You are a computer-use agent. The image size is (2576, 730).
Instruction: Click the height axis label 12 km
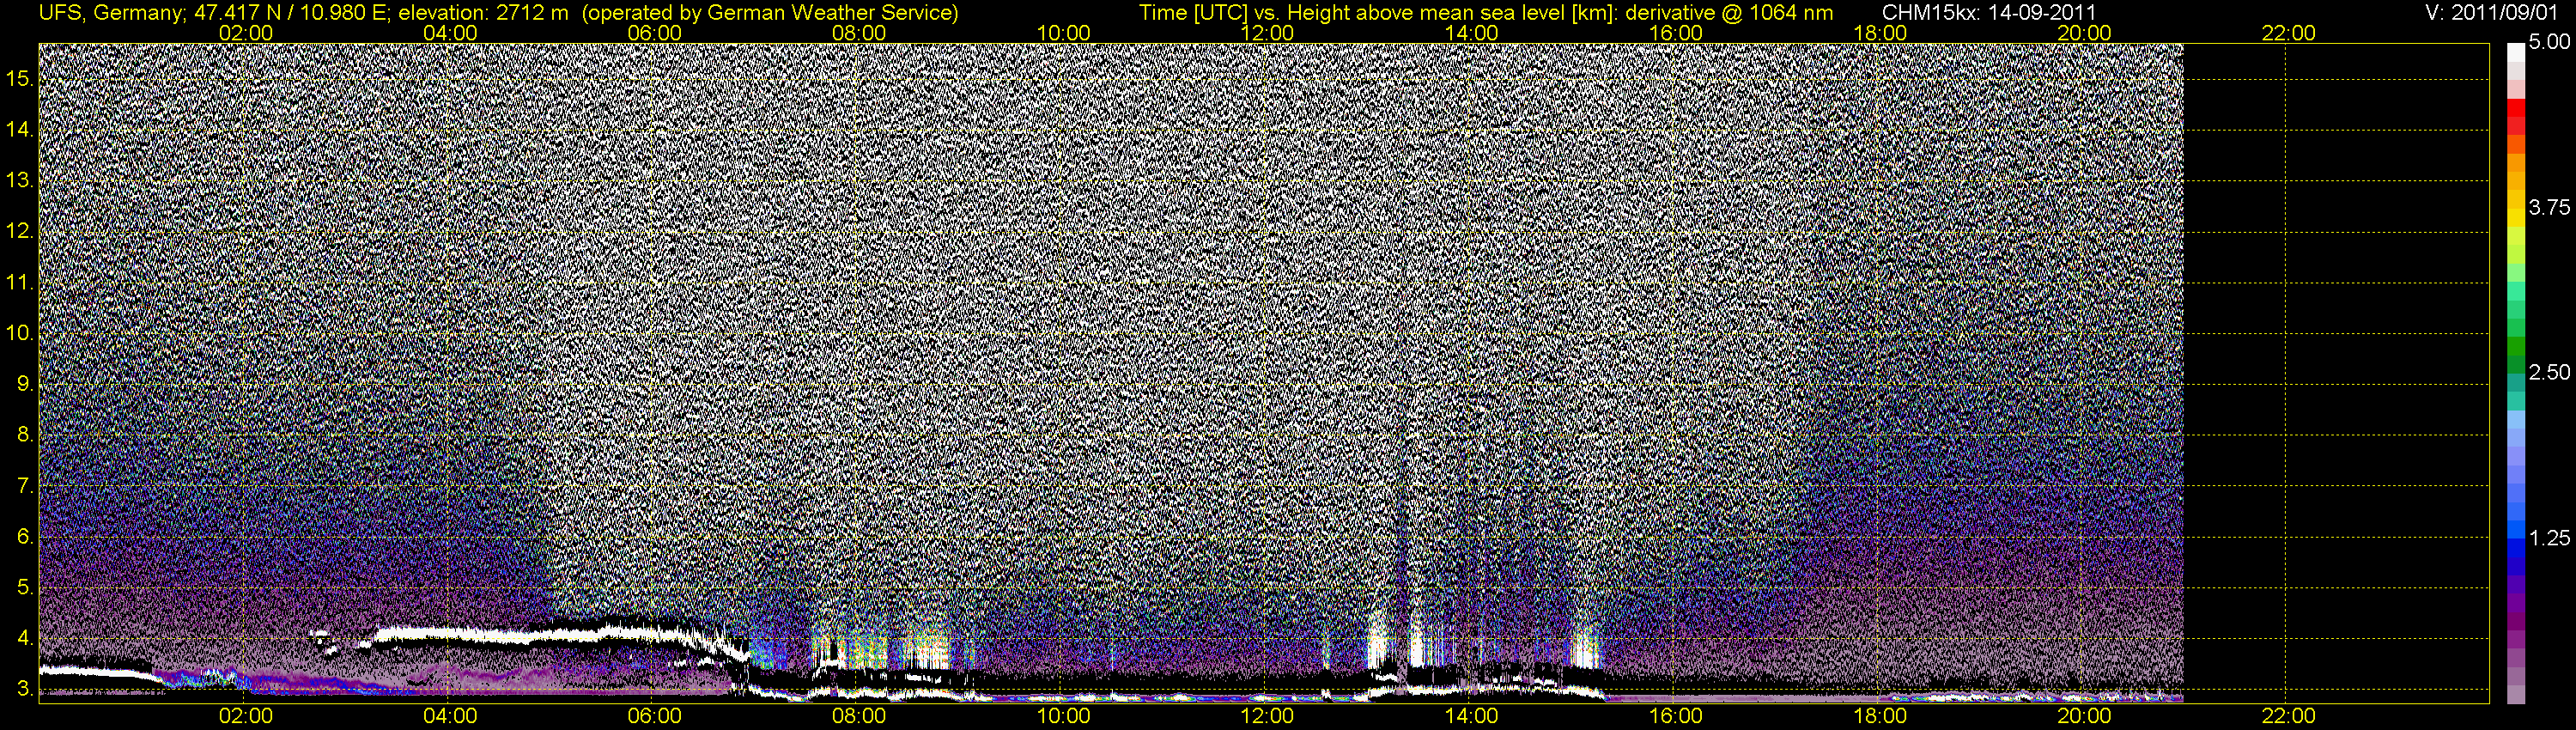[20, 232]
